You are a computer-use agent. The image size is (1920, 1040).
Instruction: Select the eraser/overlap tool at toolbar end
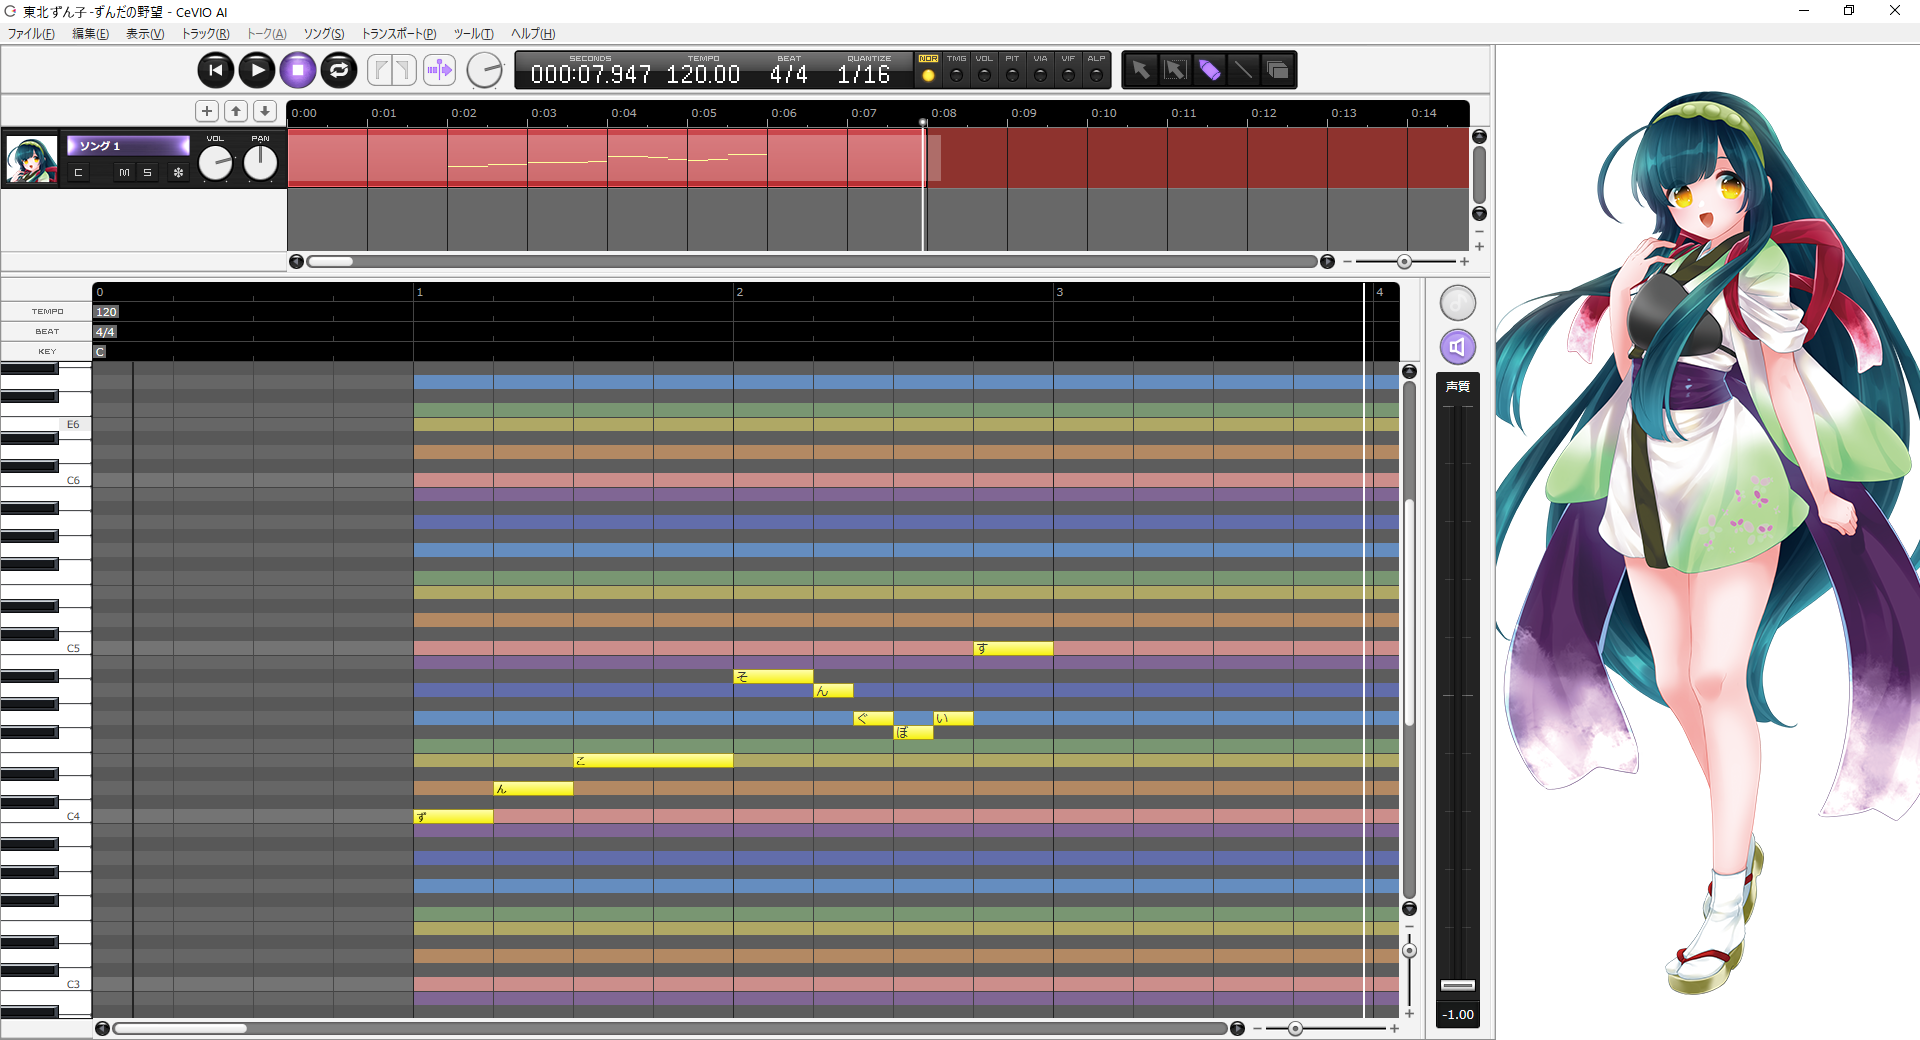coord(1277,70)
